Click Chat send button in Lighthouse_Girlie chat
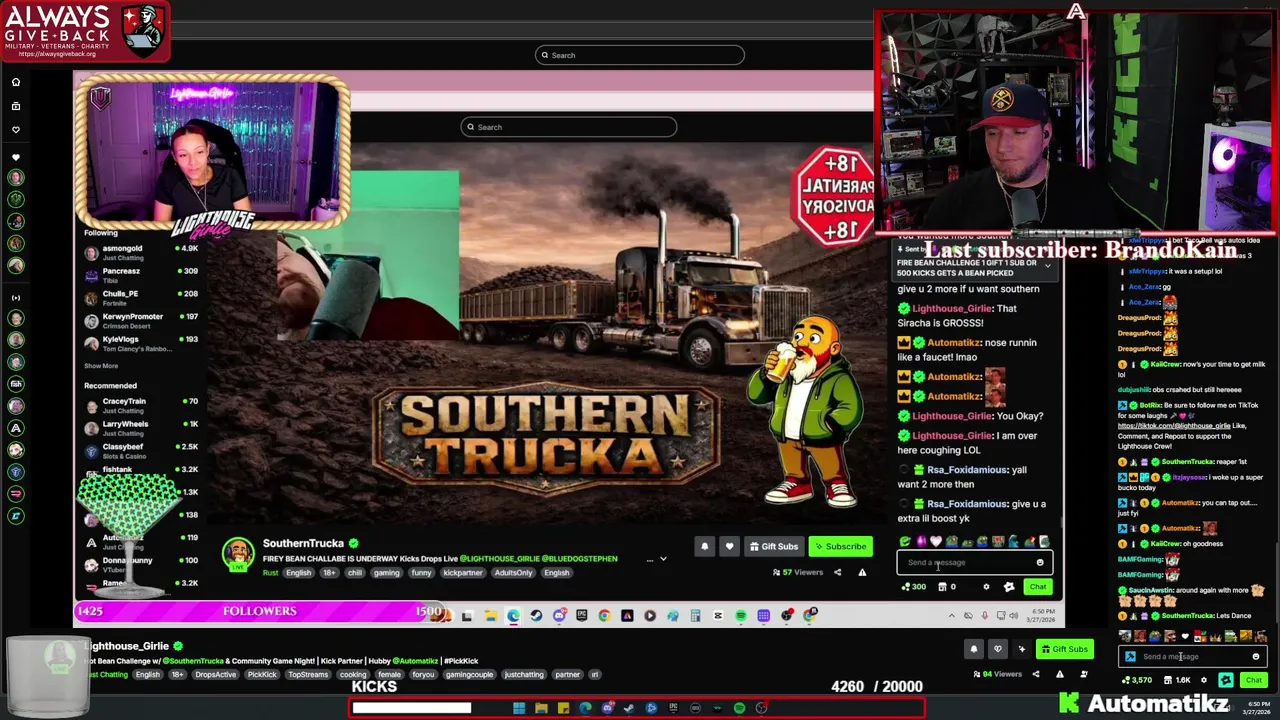This screenshot has width=1280, height=720. click(x=1254, y=680)
